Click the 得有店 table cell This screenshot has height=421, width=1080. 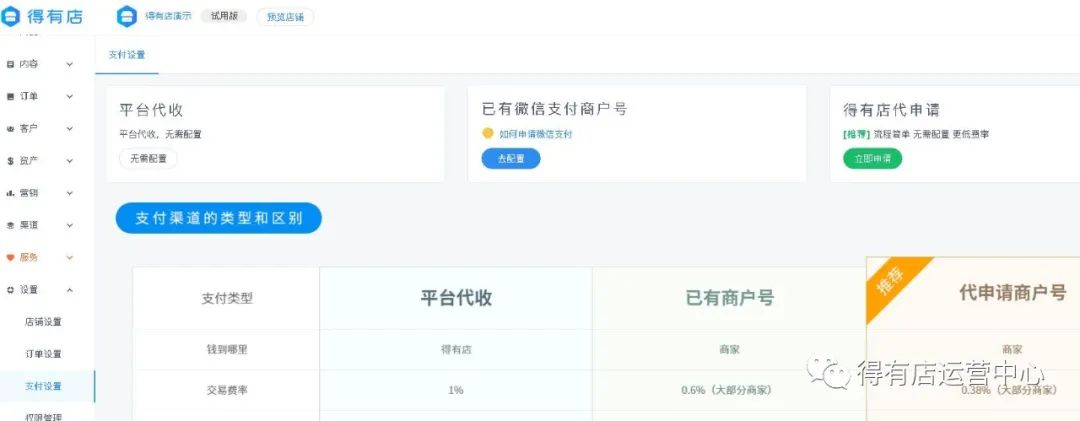pos(456,349)
